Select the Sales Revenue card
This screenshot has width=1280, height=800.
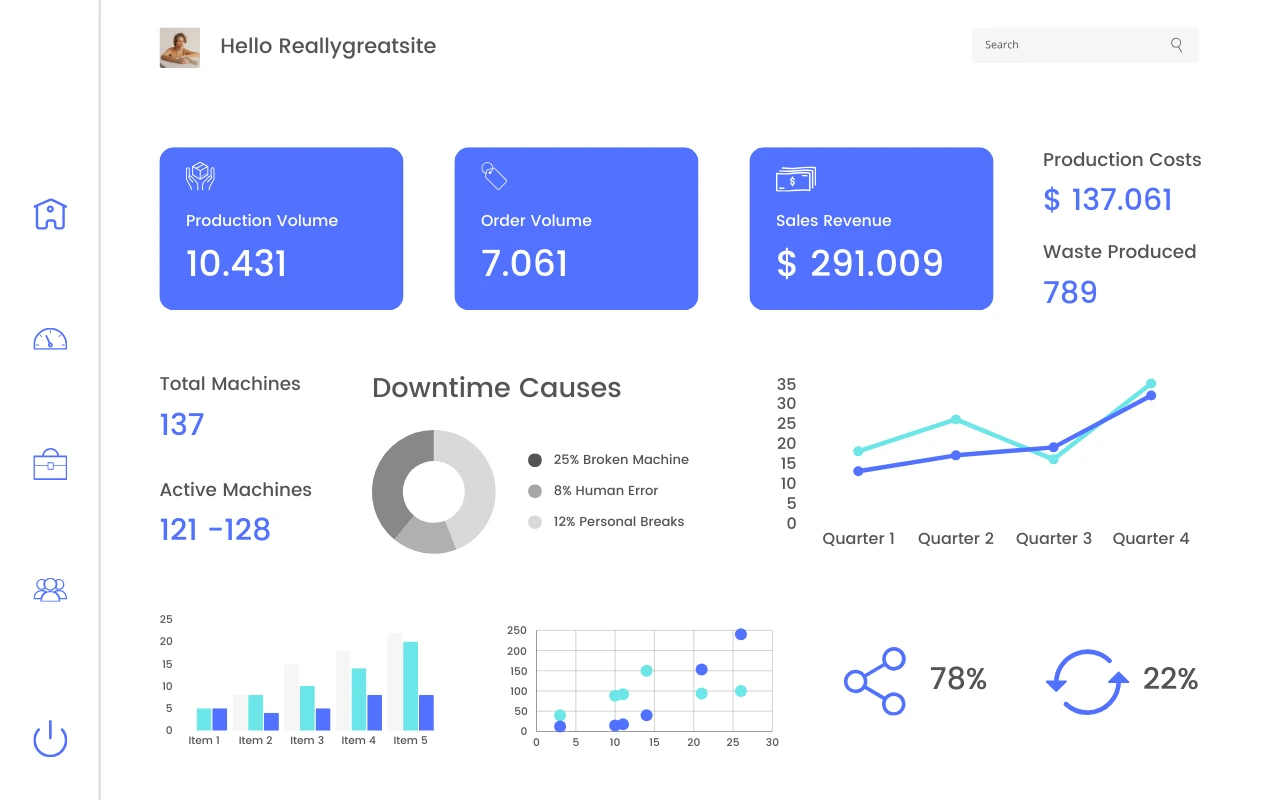[870, 228]
